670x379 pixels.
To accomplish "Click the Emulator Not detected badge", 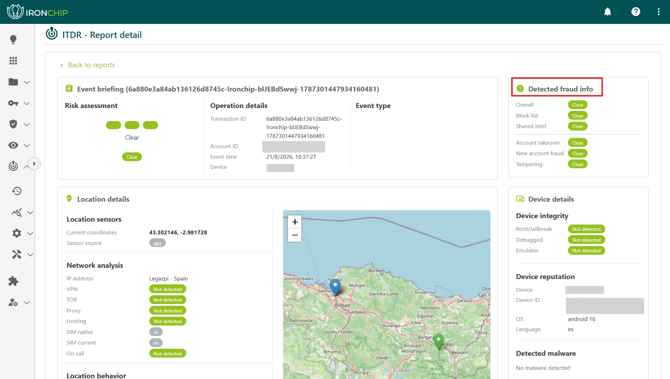I will [x=586, y=250].
